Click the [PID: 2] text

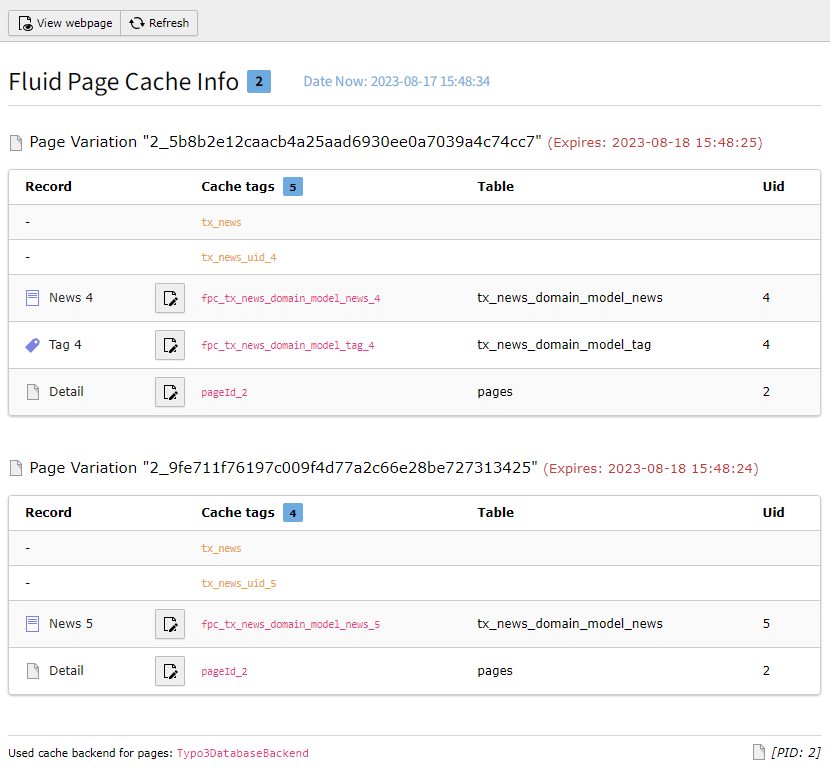(x=796, y=752)
